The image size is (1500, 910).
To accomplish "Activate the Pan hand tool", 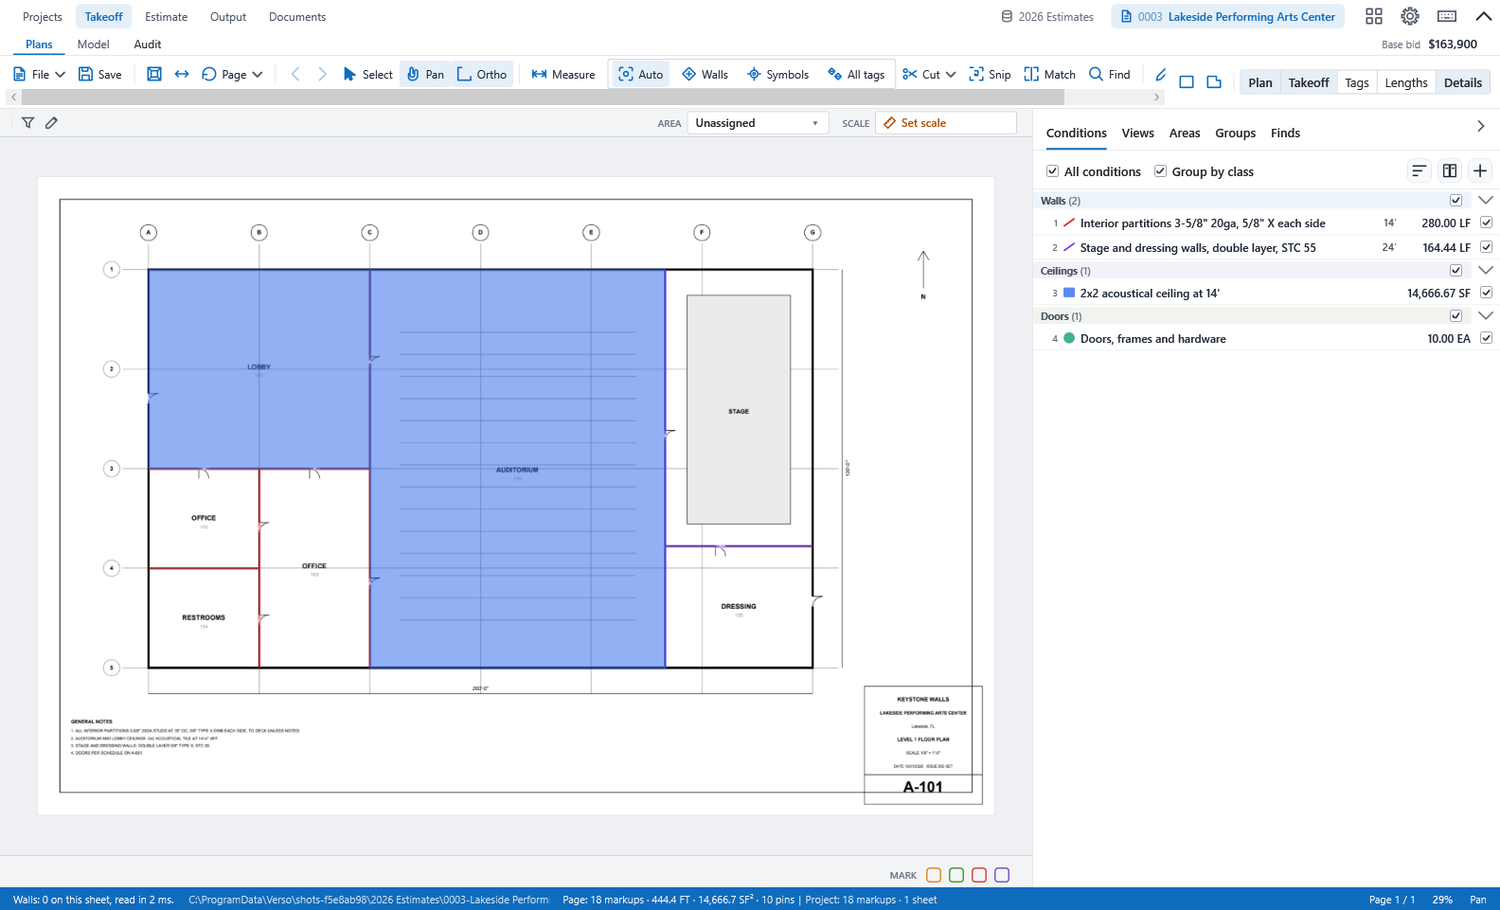I will [425, 74].
